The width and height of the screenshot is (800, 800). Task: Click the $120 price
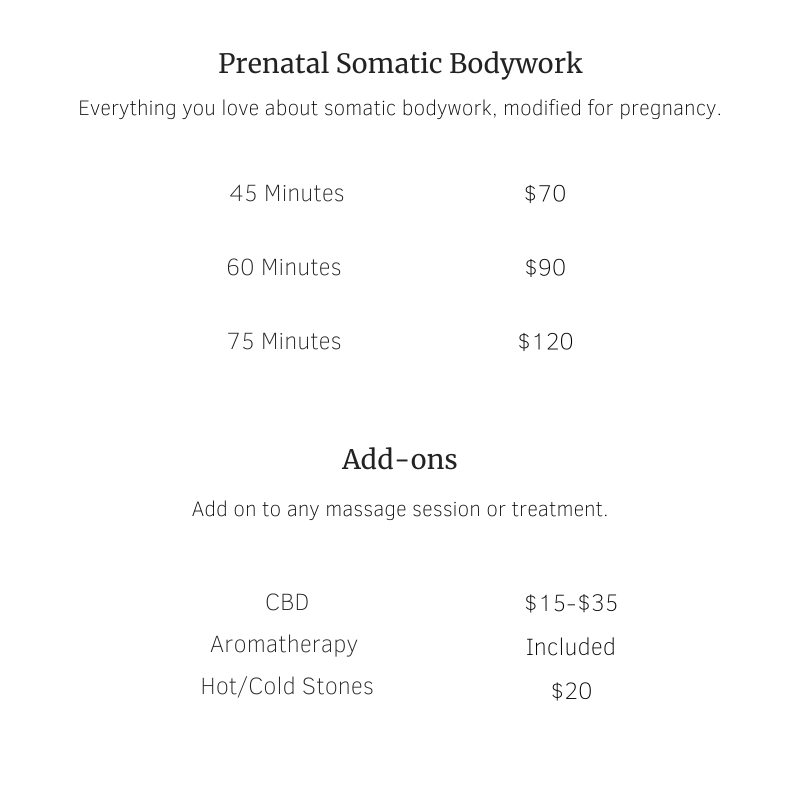click(x=545, y=342)
